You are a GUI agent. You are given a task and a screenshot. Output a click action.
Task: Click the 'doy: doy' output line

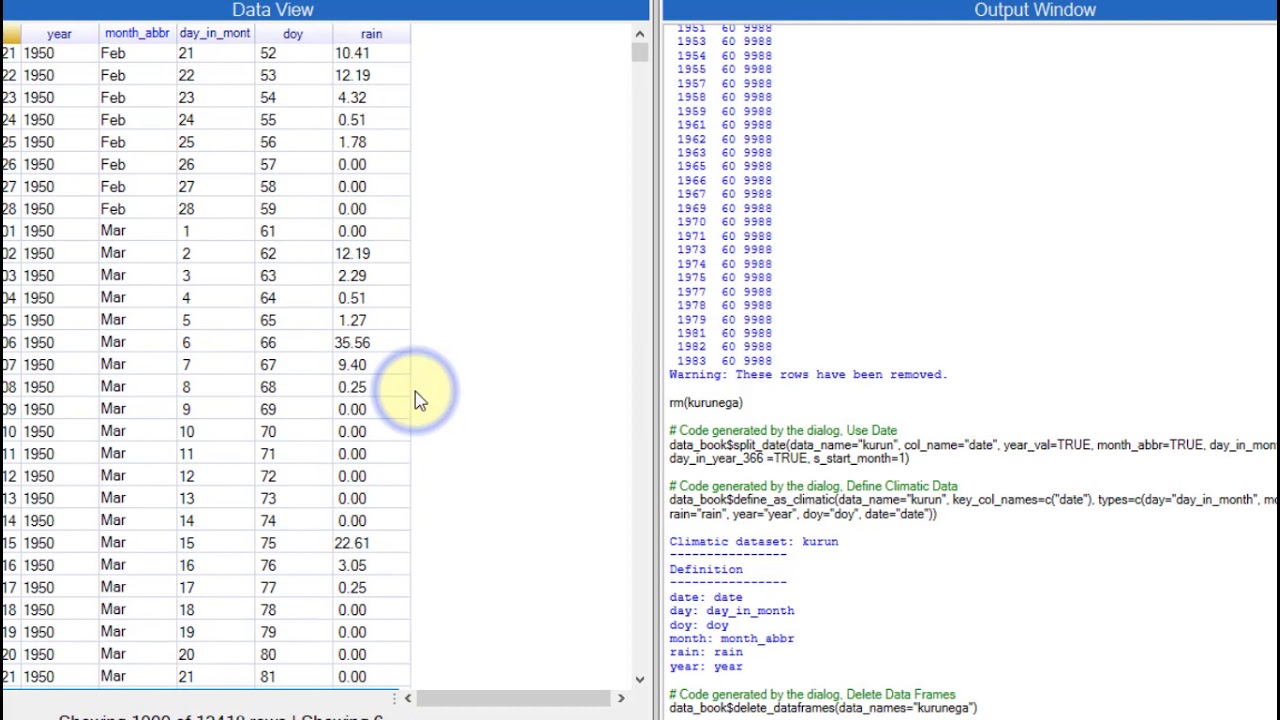coord(699,625)
